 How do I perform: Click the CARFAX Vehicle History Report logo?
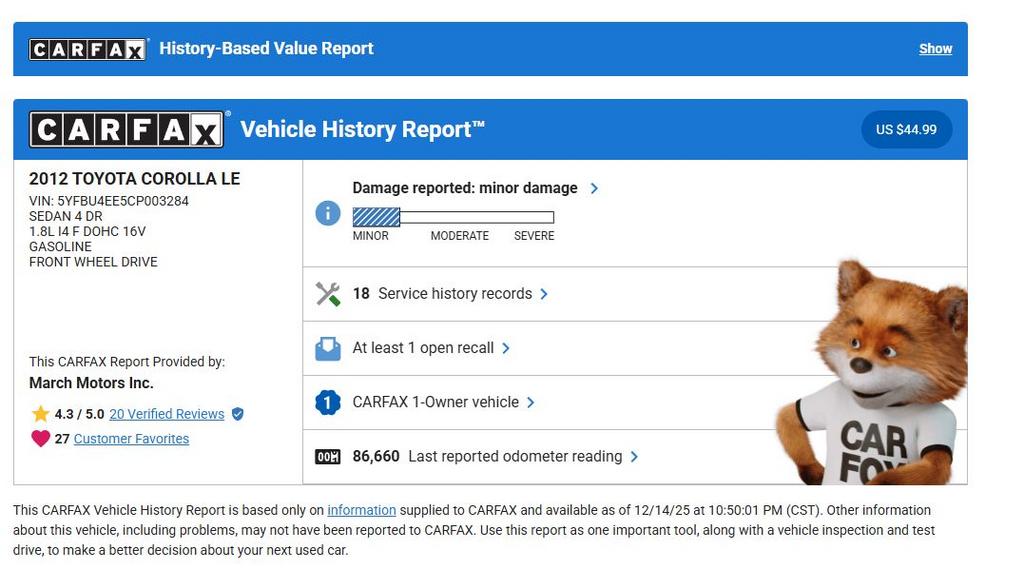click(x=127, y=130)
